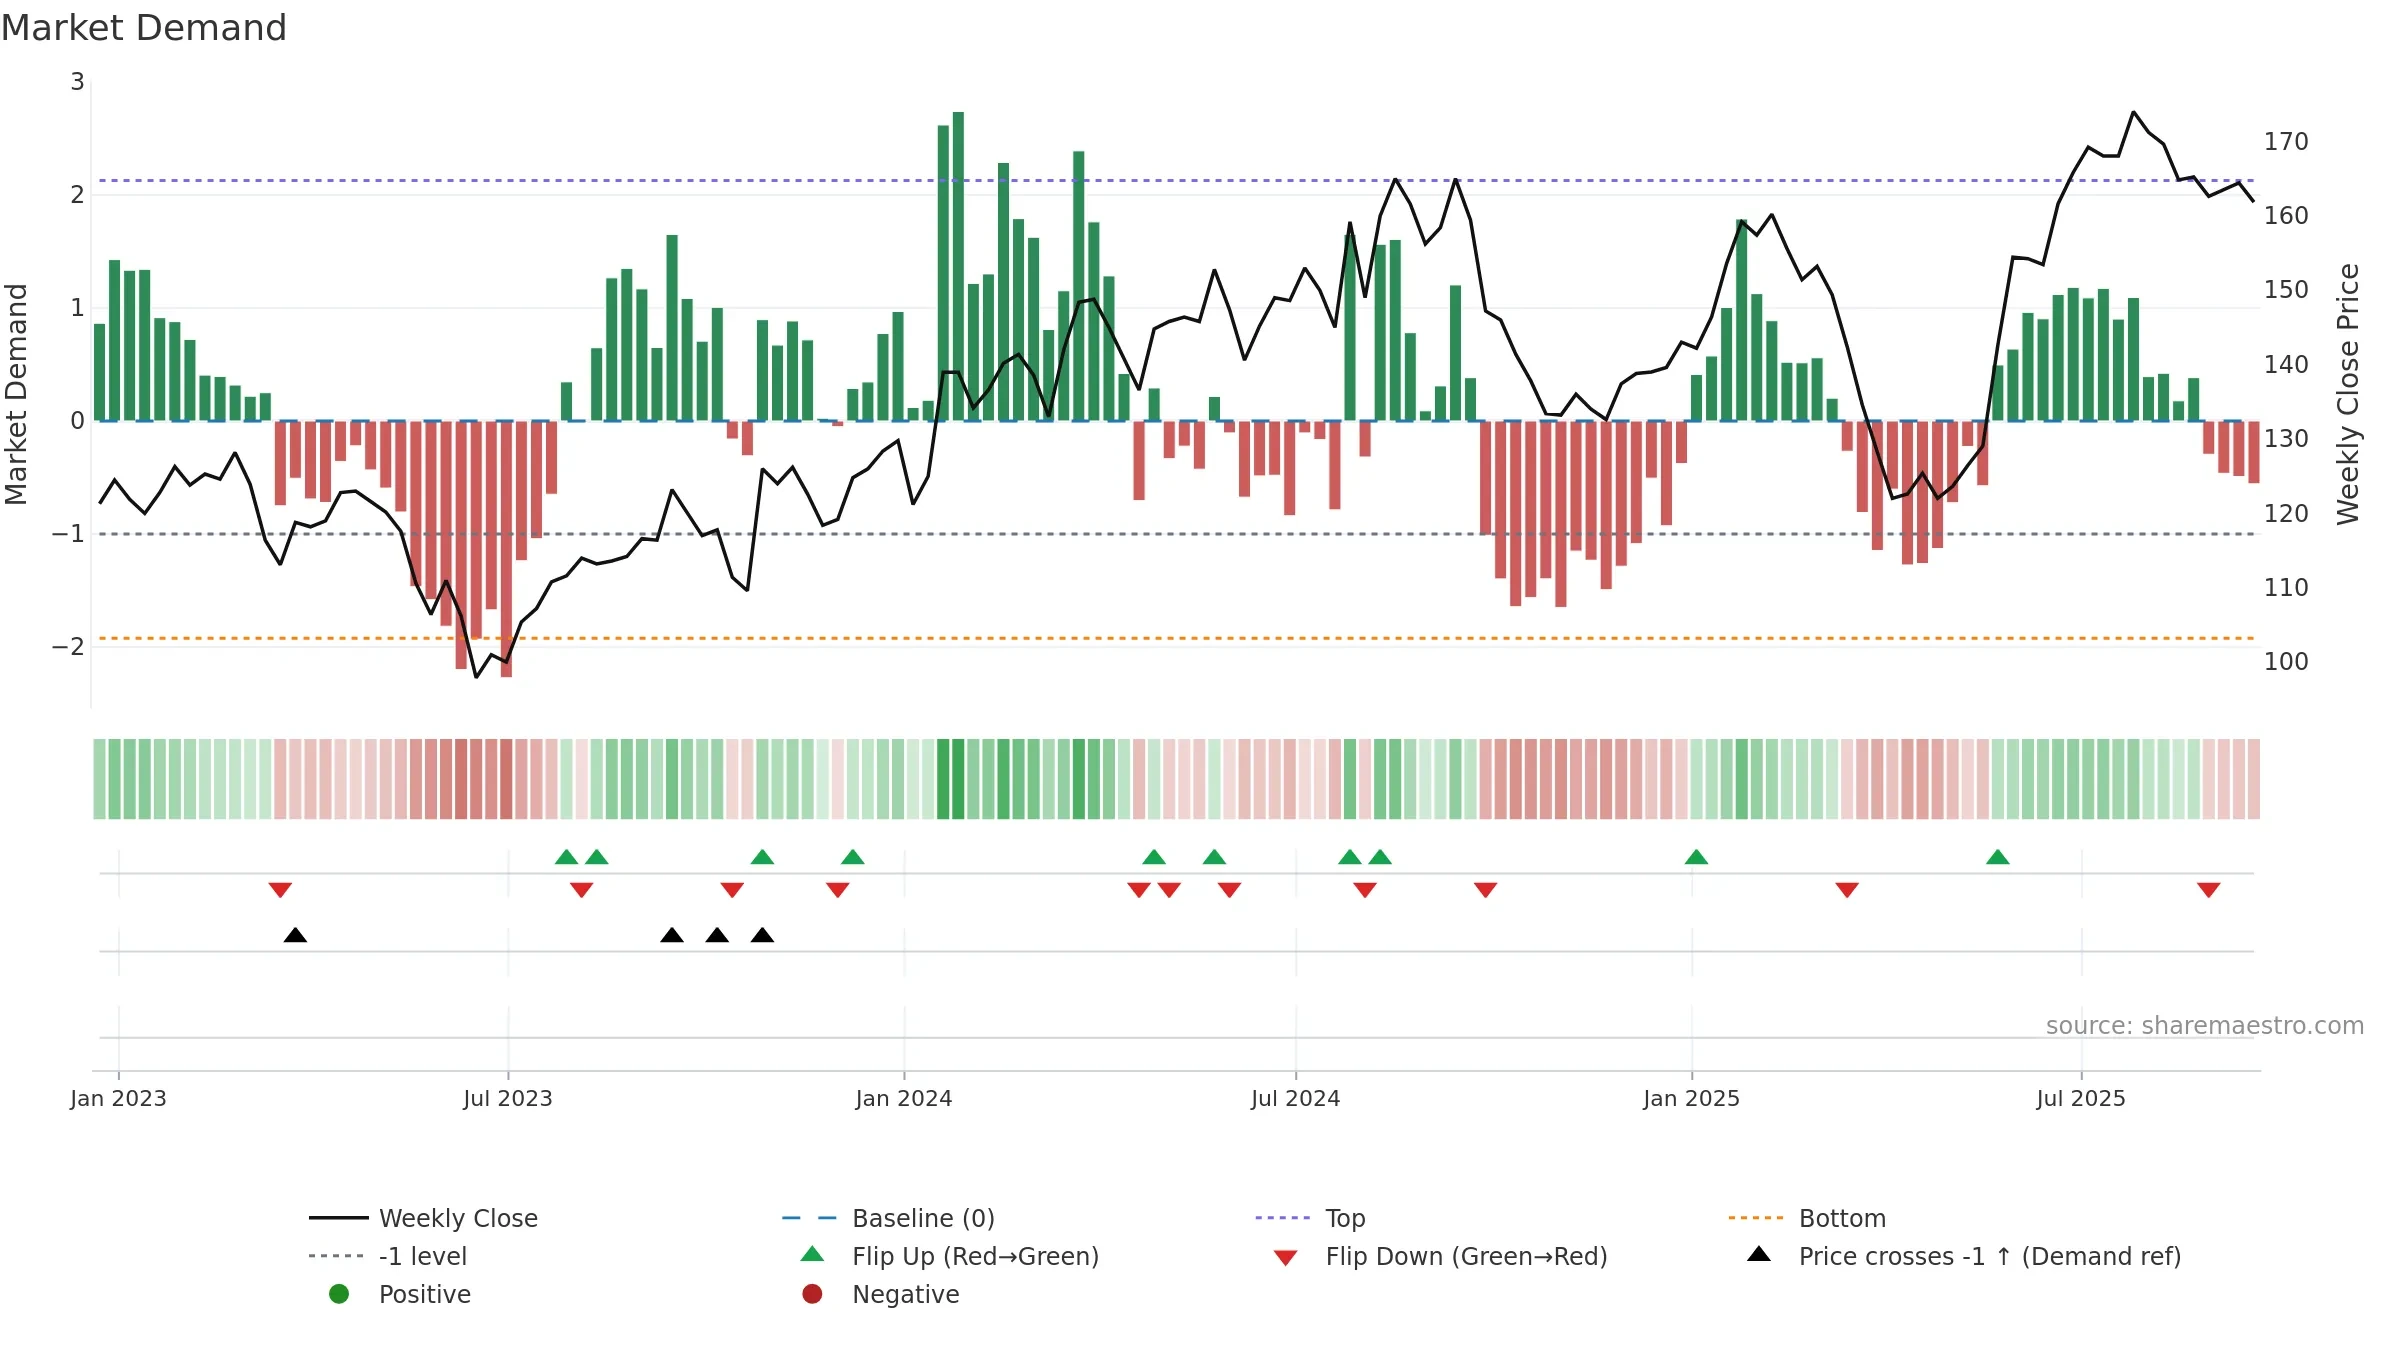Click the '150' price axis tick label
This screenshot has width=2400, height=1350.
pos(2286,289)
